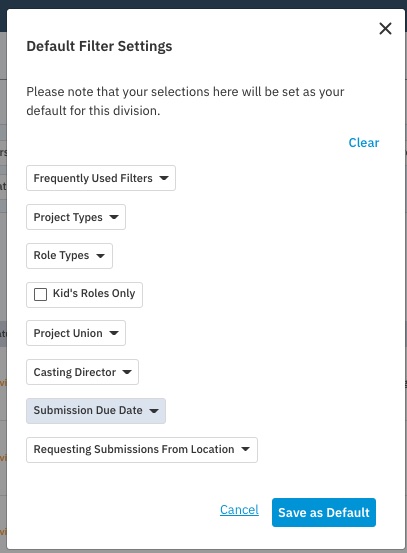Click the caret arrow beside Frequently Used Filters
Screen dimensions: 407x553
click(x=164, y=178)
